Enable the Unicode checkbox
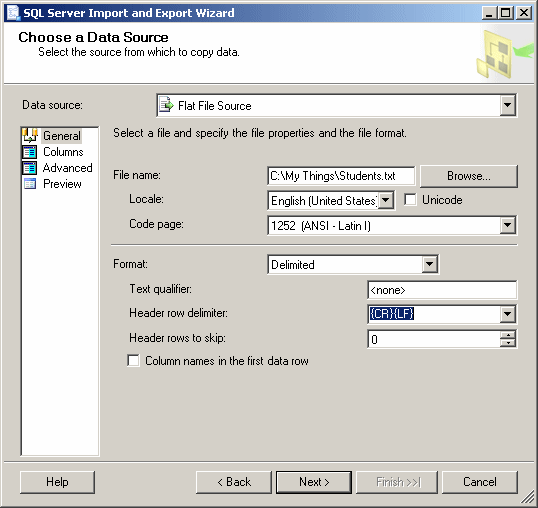The width and height of the screenshot is (538, 508). (410, 200)
